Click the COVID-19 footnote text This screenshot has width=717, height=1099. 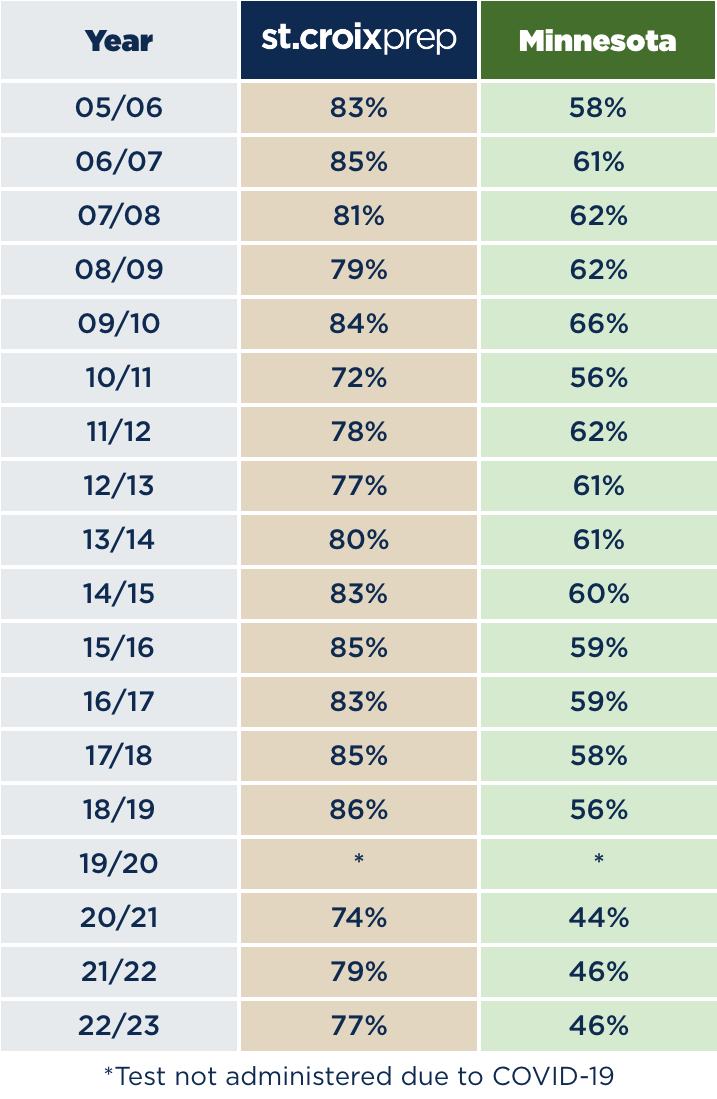point(359,1076)
